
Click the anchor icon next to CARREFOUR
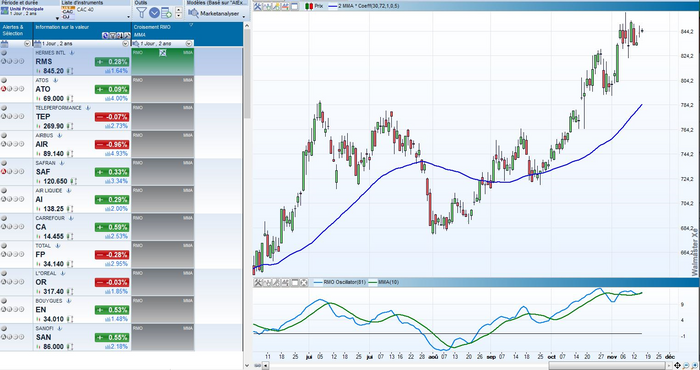(x=71, y=218)
